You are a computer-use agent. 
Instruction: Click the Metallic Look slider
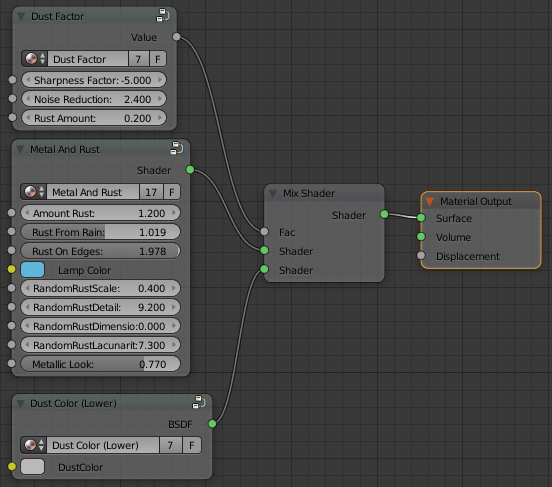(x=100, y=364)
